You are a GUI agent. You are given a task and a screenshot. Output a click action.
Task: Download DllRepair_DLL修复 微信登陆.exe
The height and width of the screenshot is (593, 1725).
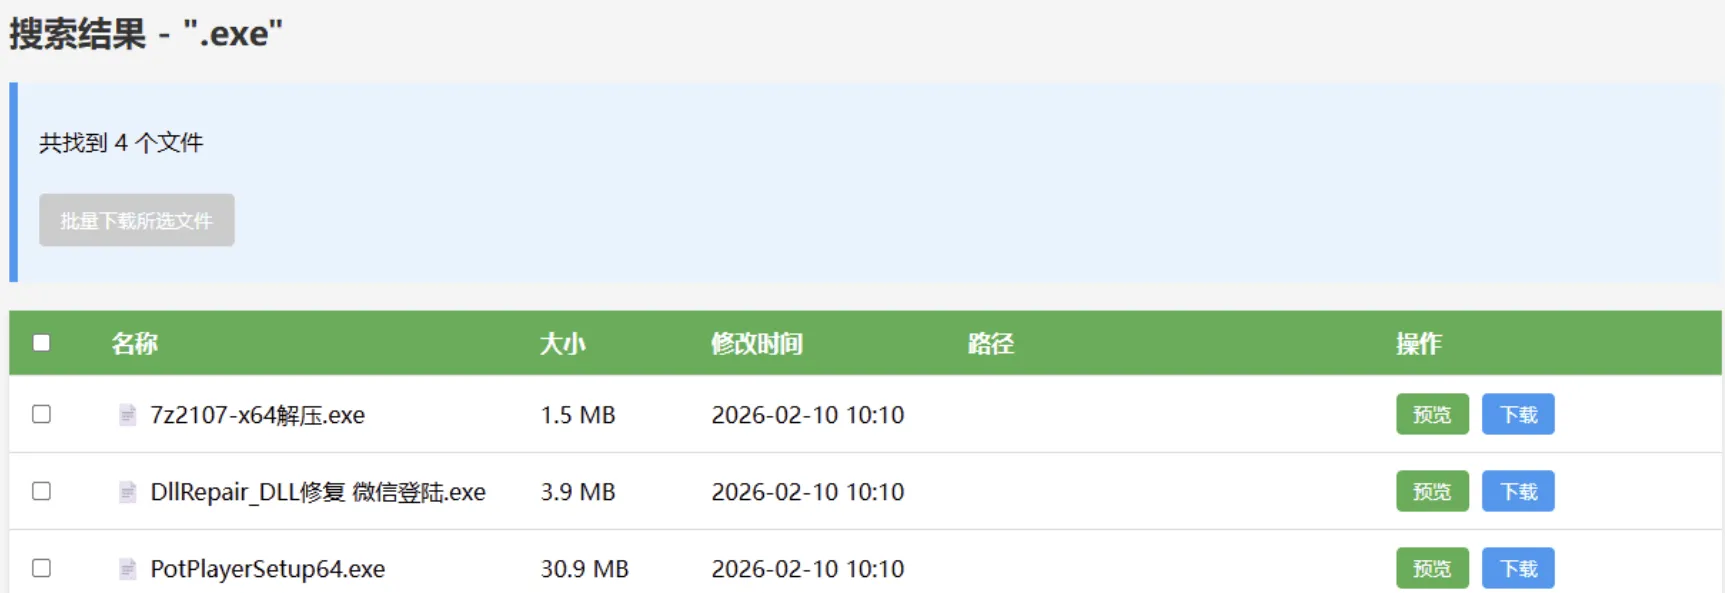click(x=1518, y=491)
